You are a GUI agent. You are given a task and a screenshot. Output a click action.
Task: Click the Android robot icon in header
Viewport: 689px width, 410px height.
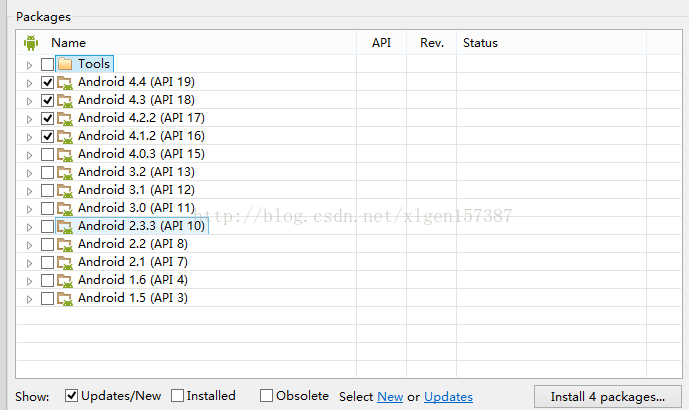[x=31, y=43]
